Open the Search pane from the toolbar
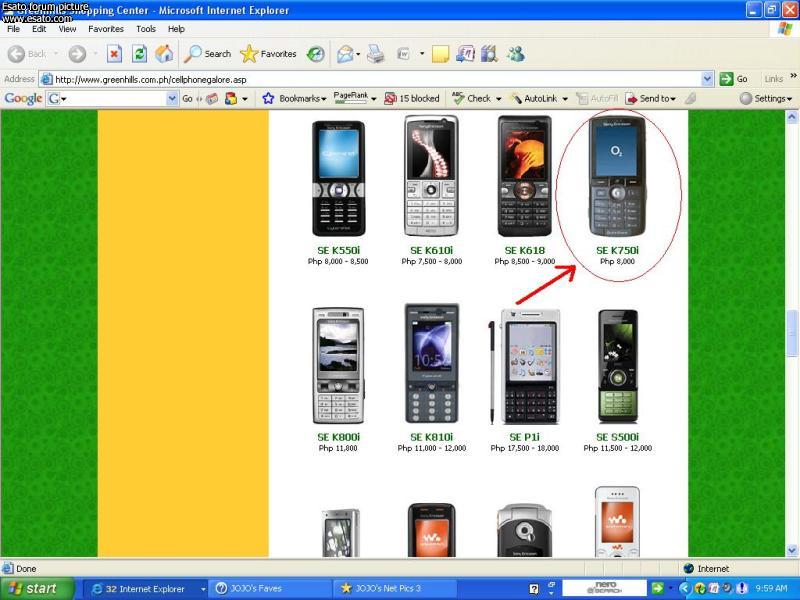This screenshot has height=600, width=800. 208,54
